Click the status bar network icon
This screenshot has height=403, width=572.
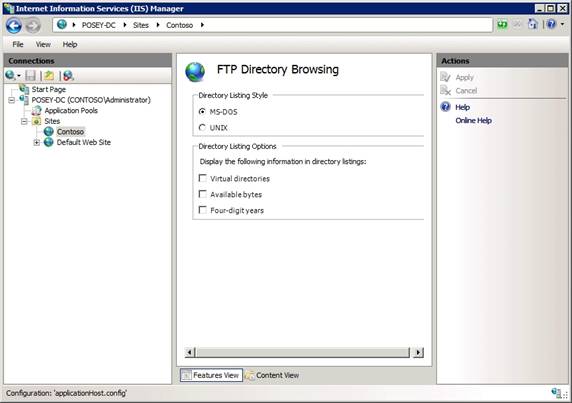coord(556,393)
